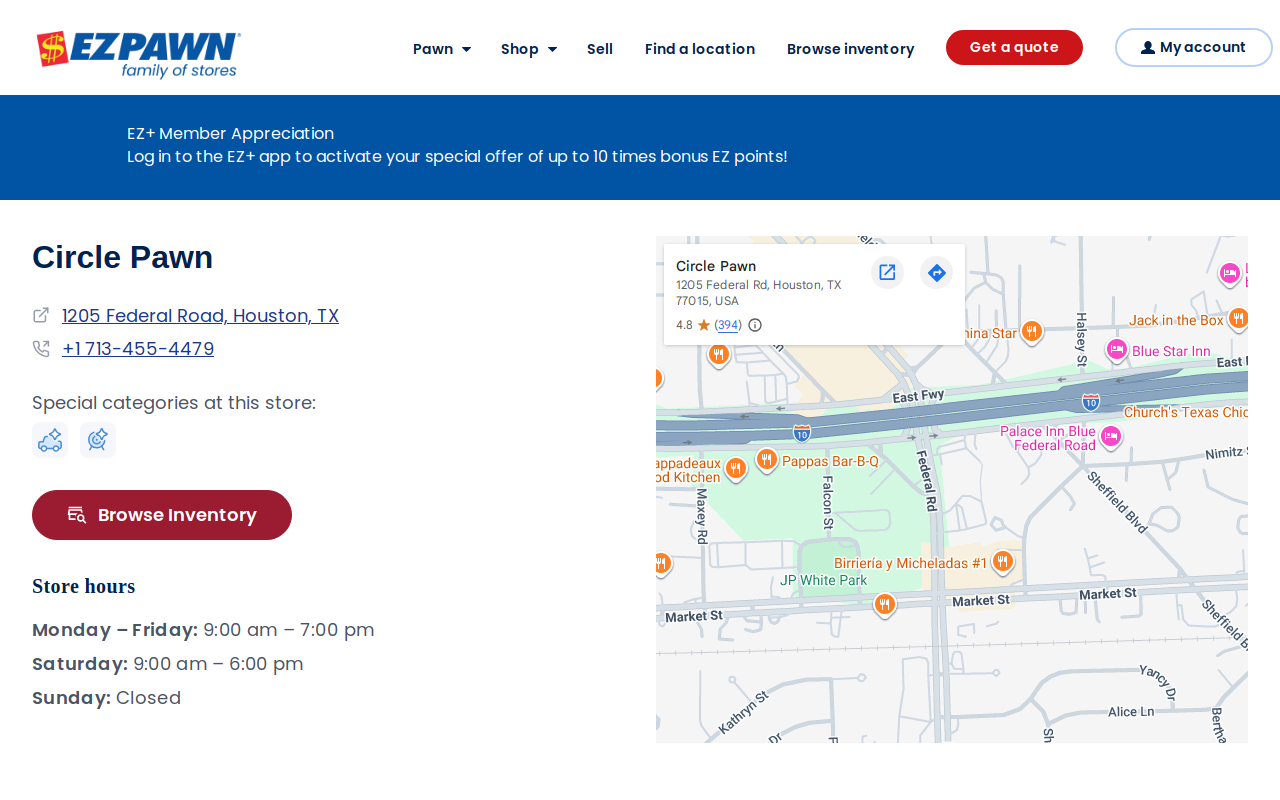Click the blue directions arrow icon
The image size is (1280, 800).
936,272
